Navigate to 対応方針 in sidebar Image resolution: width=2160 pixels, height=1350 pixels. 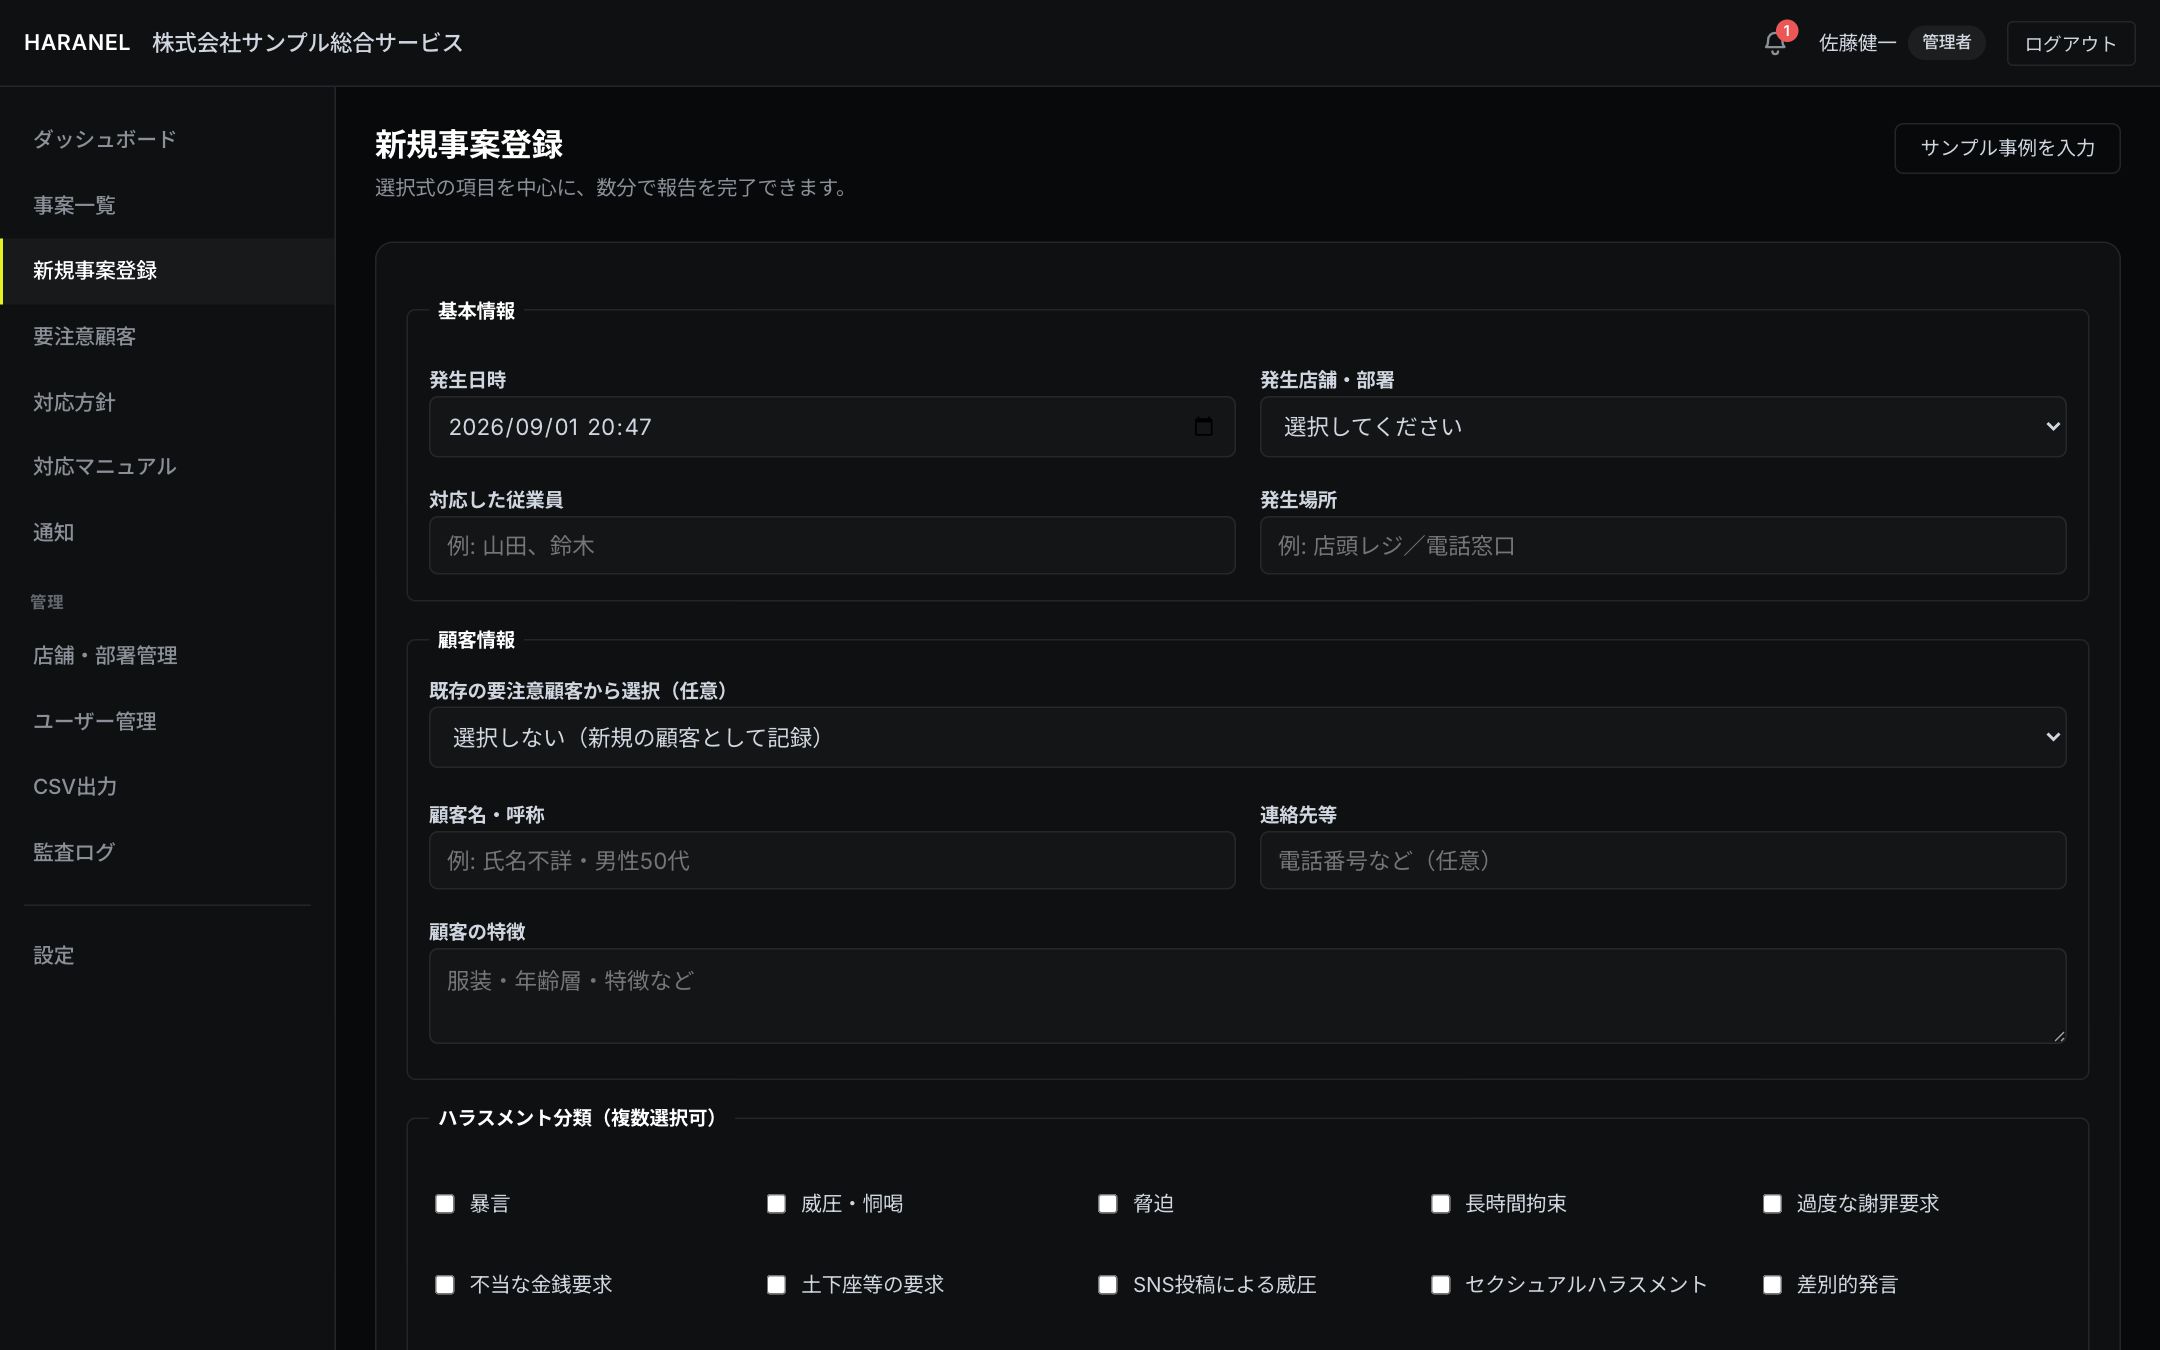coord(167,402)
